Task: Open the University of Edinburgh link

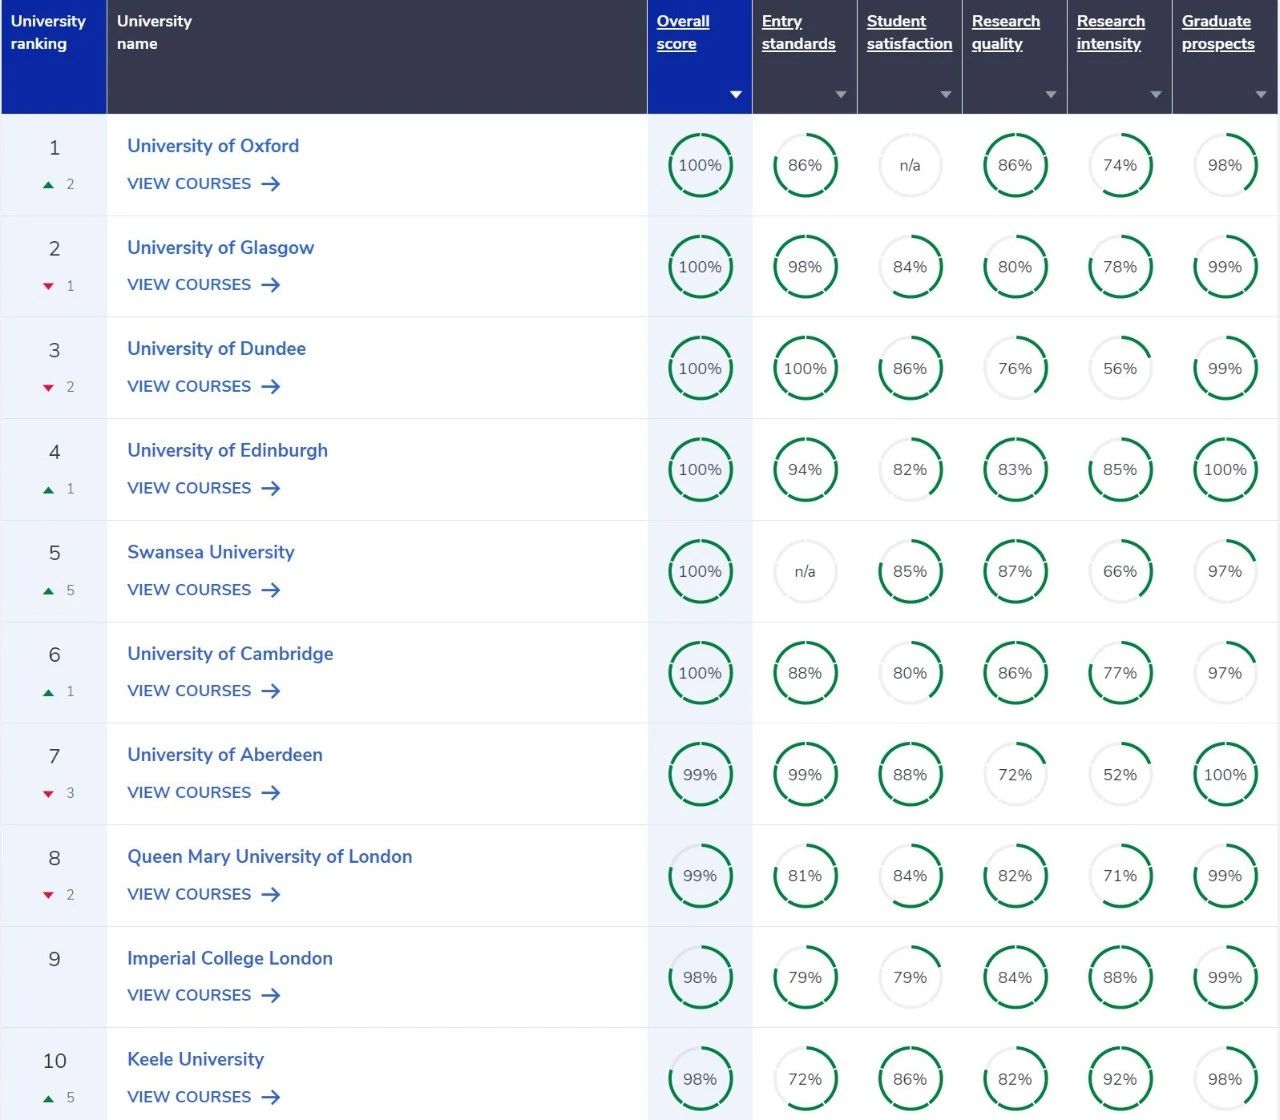Action: coord(227,450)
